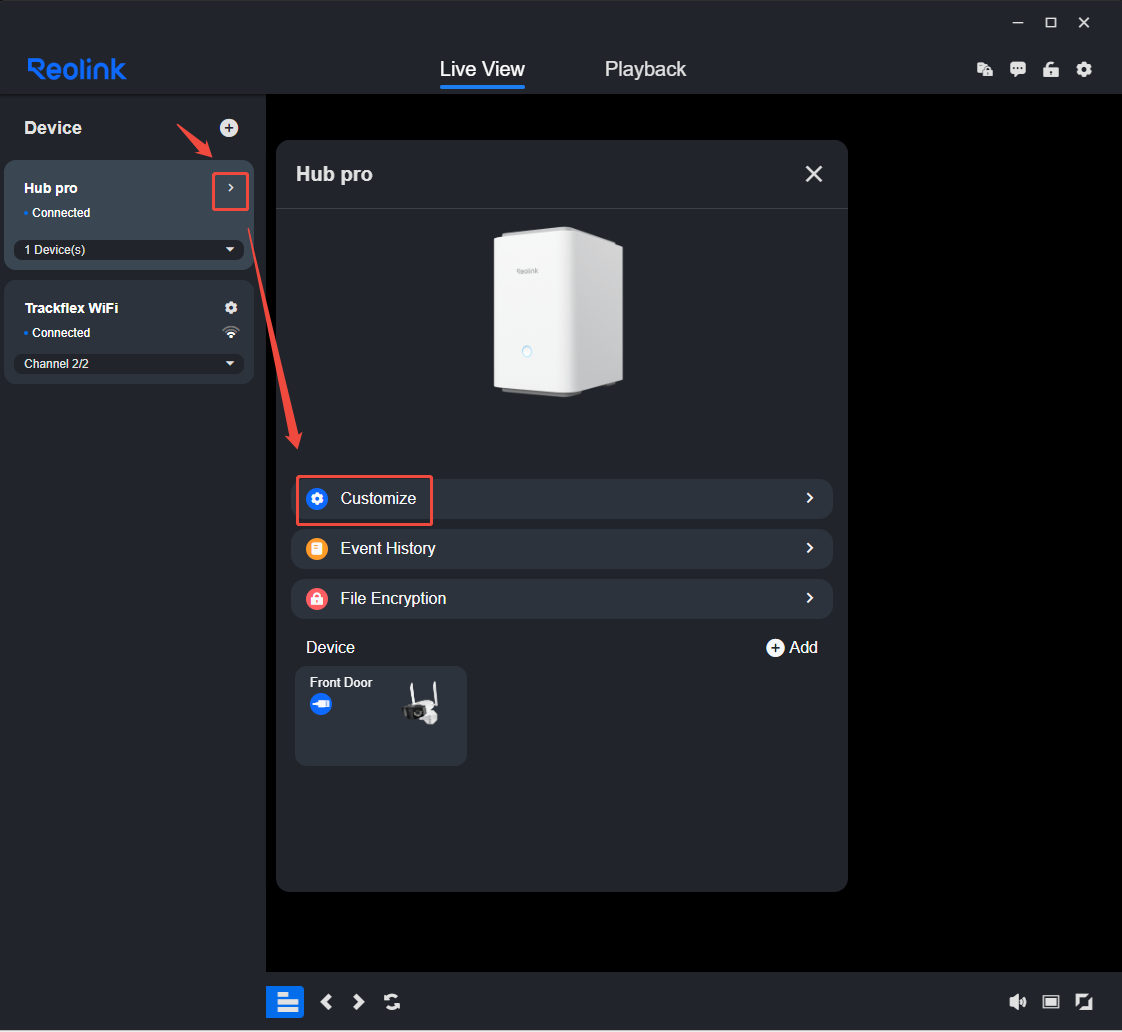Open the chat message icon in header

(1018, 69)
